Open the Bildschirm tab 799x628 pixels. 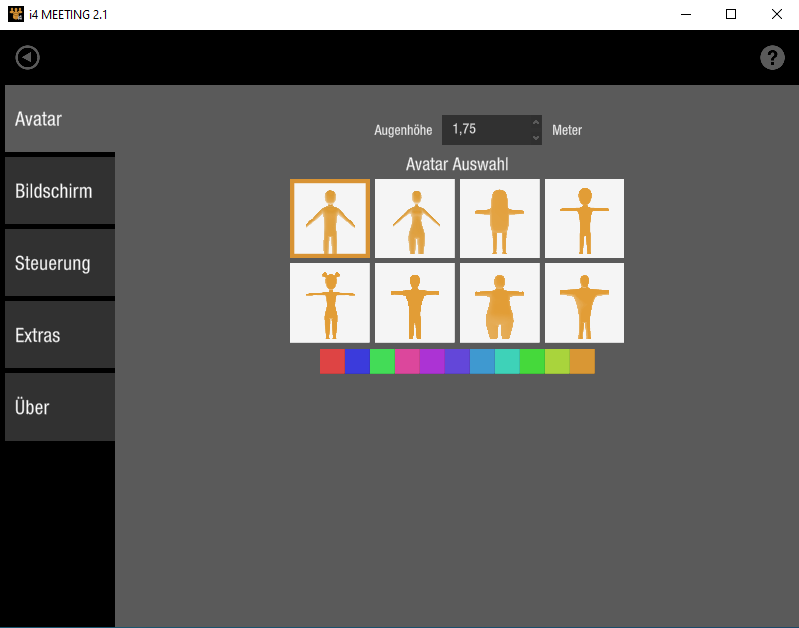pyautogui.click(x=60, y=191)
